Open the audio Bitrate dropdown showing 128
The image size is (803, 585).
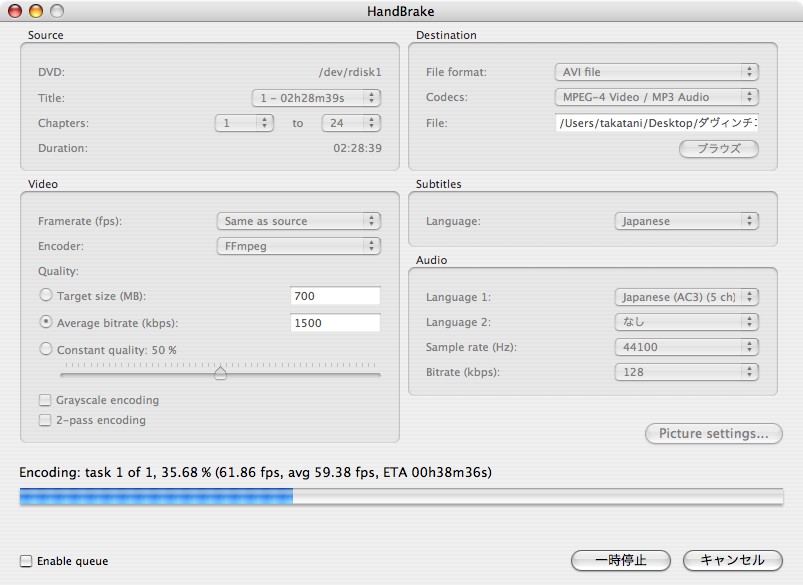tap(686, 372)
